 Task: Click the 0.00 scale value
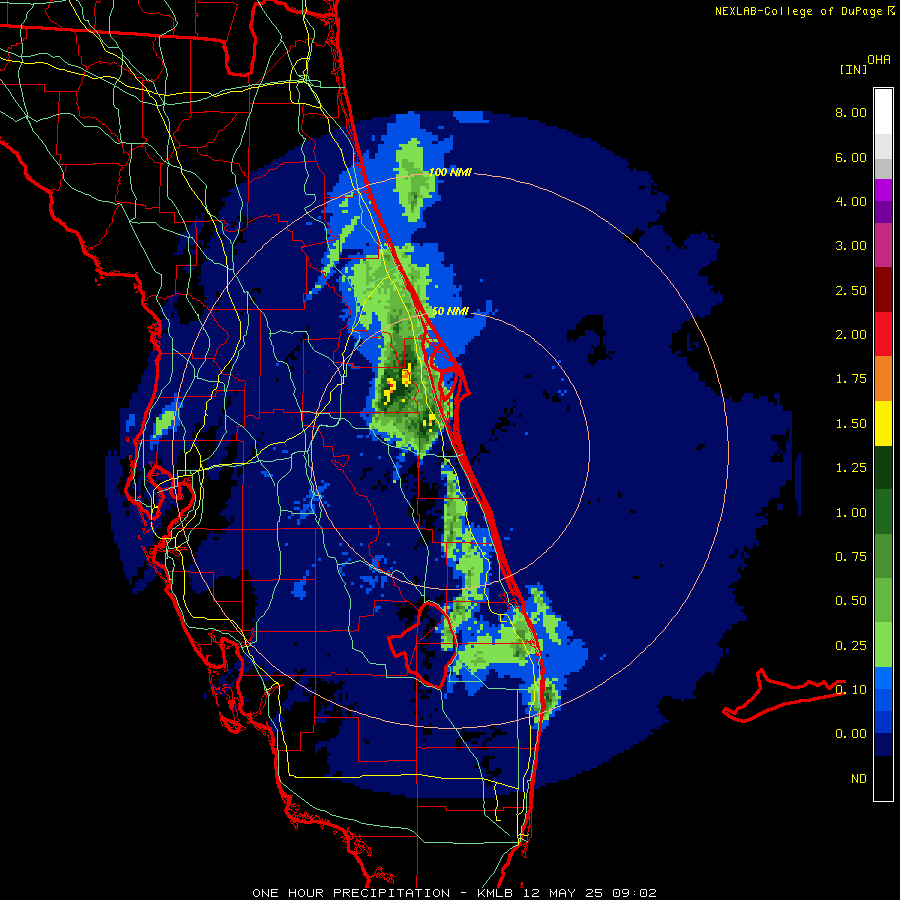851,734
